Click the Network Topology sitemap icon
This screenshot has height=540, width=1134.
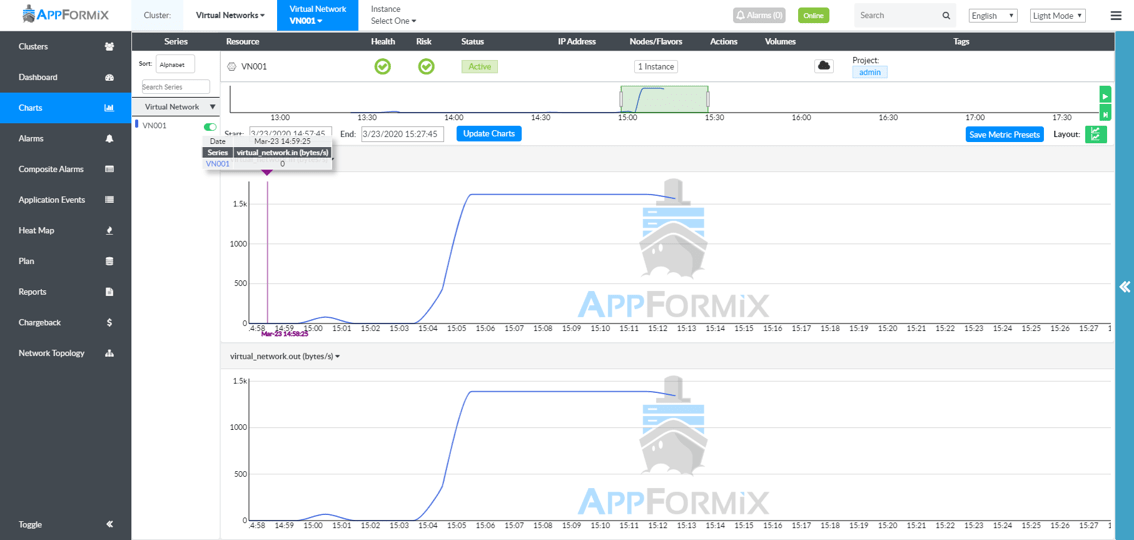pyautogui.click(x=109, y=353)
